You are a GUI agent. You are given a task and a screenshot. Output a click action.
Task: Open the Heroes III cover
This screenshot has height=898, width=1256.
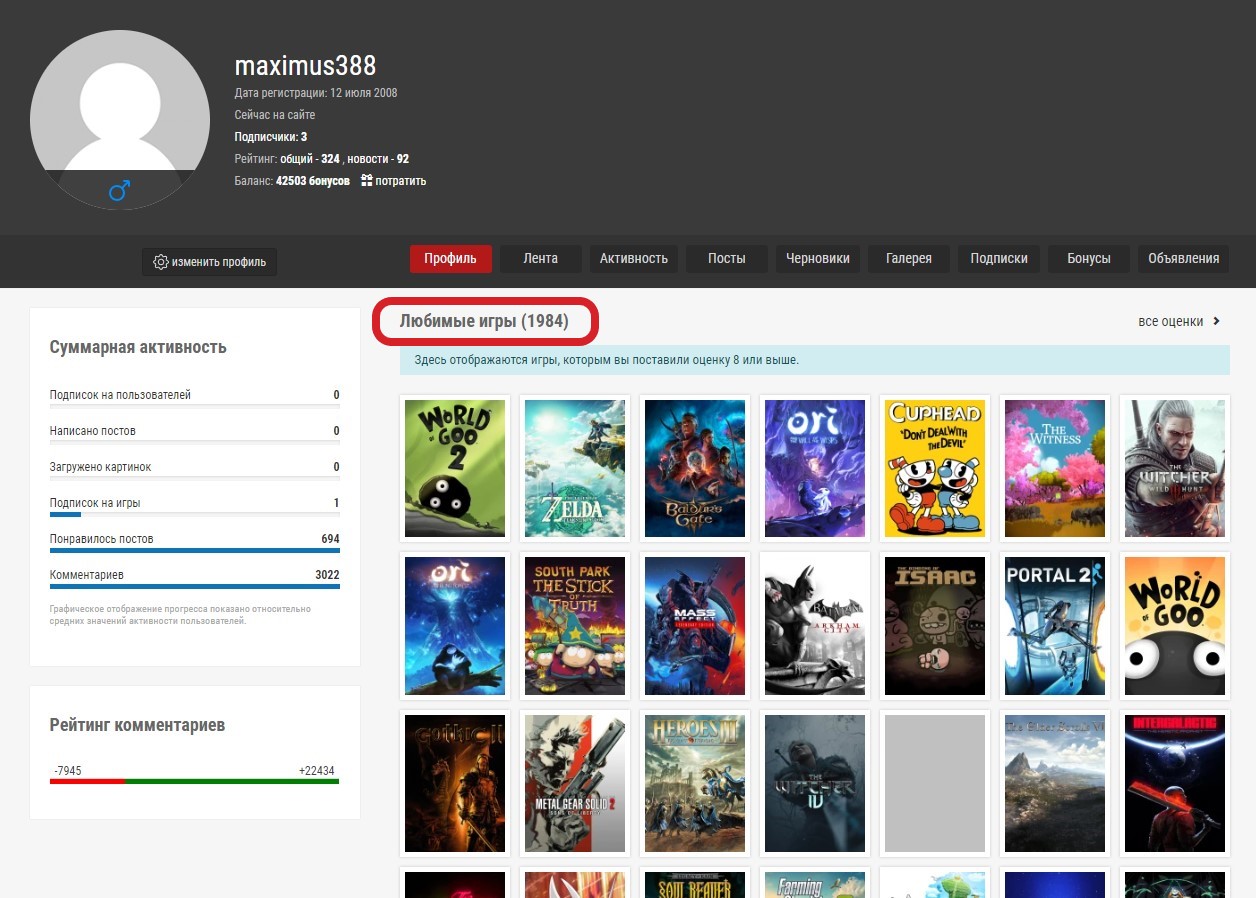point(695,783)
